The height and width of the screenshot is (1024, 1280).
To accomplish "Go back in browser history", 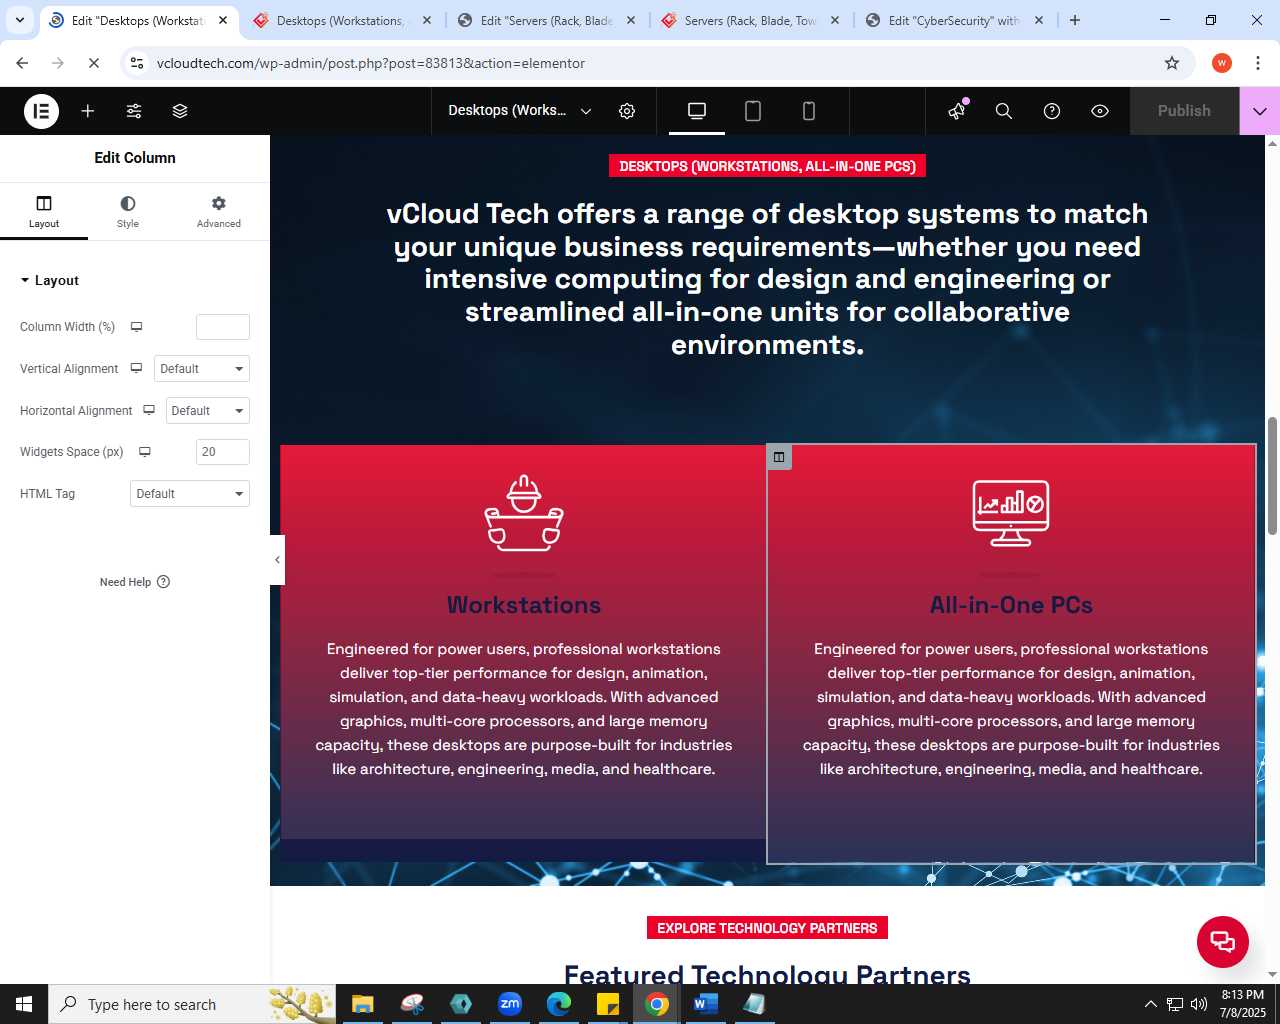I will point(22,63).
